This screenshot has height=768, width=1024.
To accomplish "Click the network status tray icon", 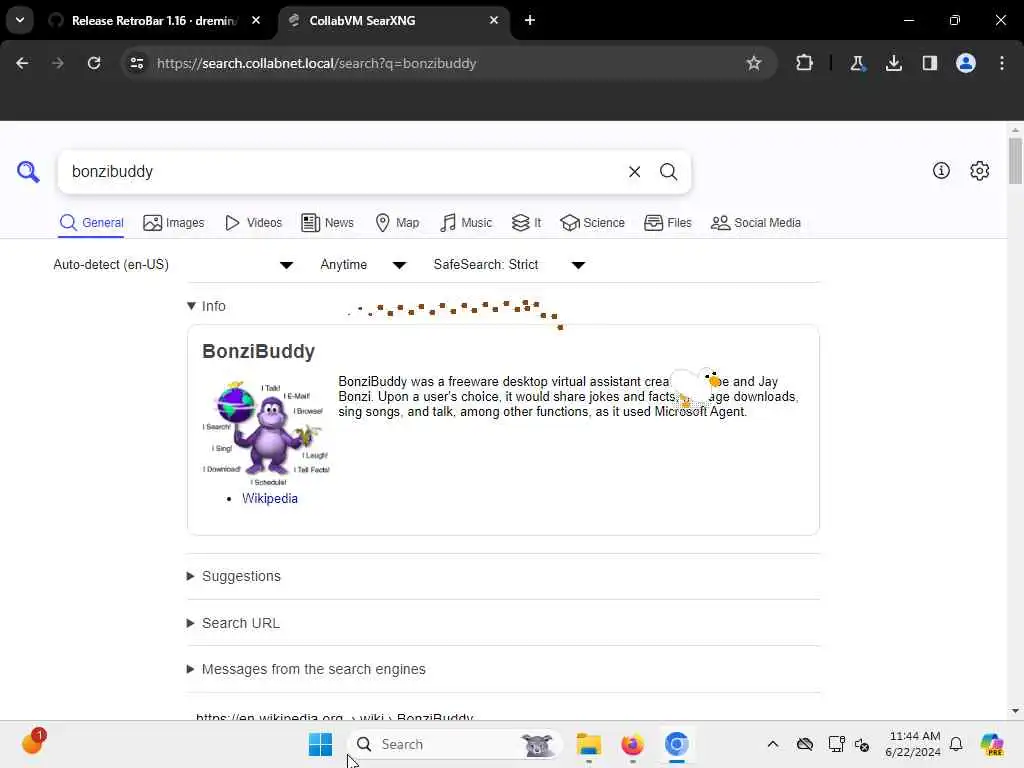I will [x=837, y=744].
